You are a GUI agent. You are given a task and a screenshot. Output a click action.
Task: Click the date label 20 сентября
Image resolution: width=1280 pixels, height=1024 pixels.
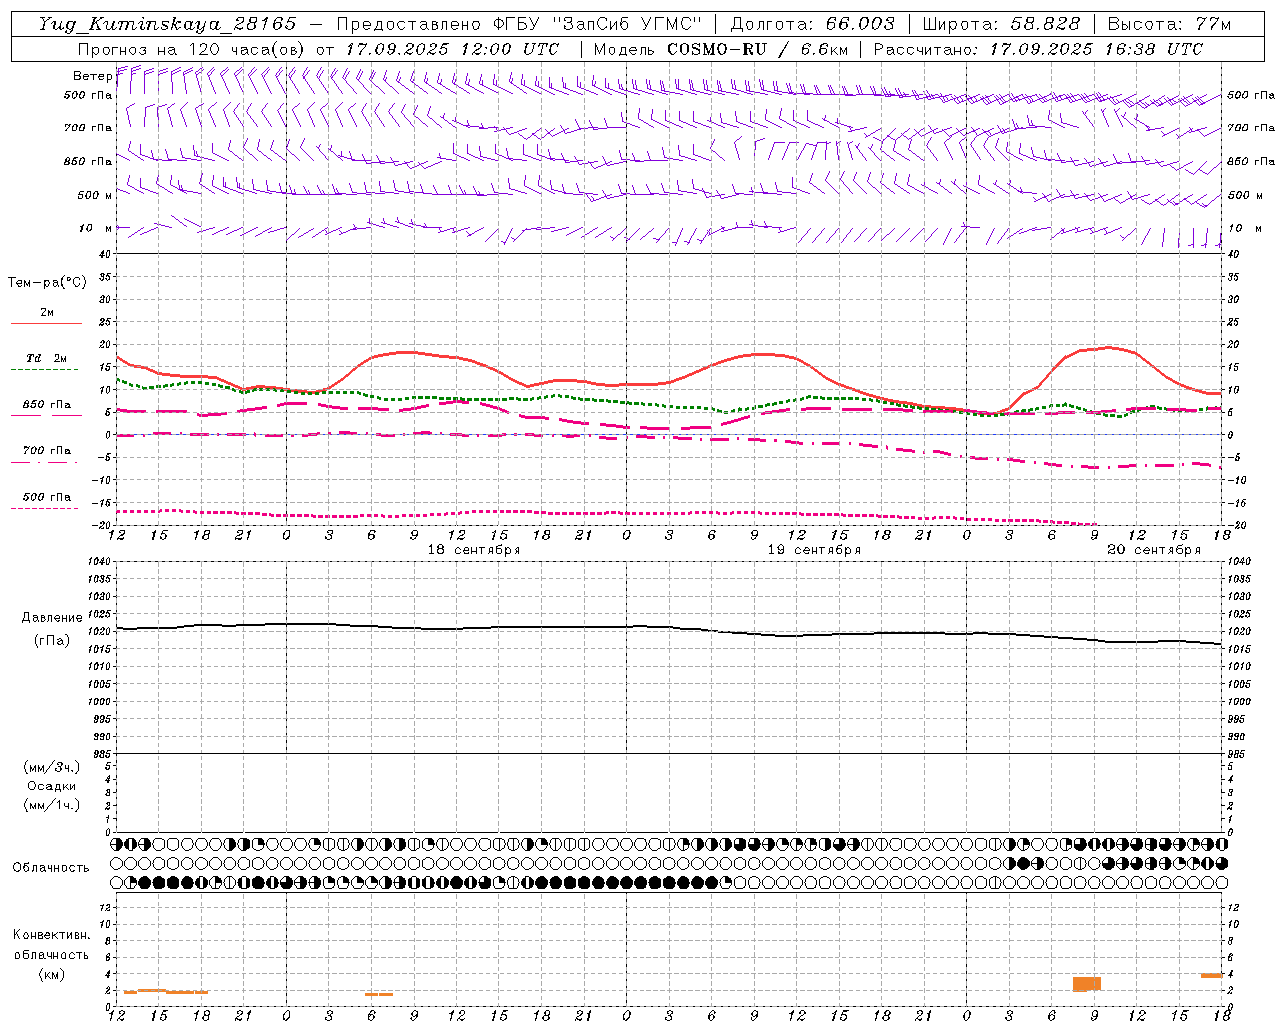click(x=1153, y=550)
